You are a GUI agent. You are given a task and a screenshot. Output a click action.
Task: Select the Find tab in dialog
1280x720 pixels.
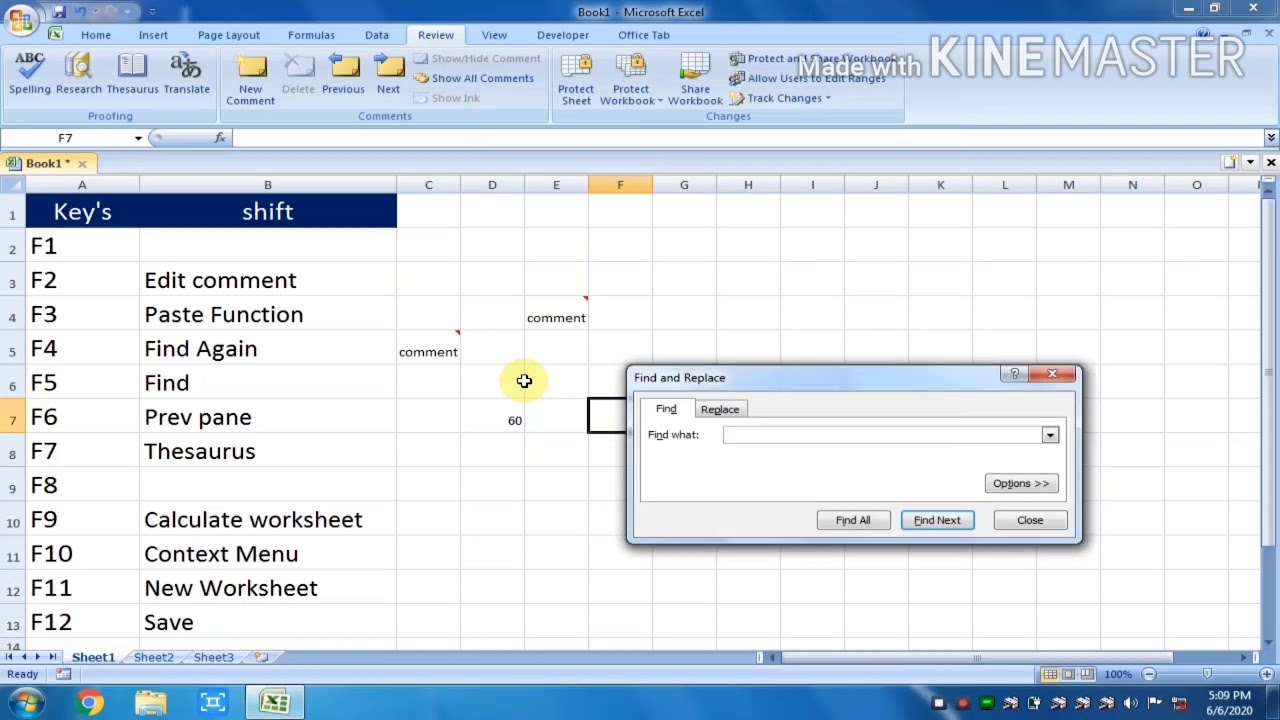(x=666, y=408)
